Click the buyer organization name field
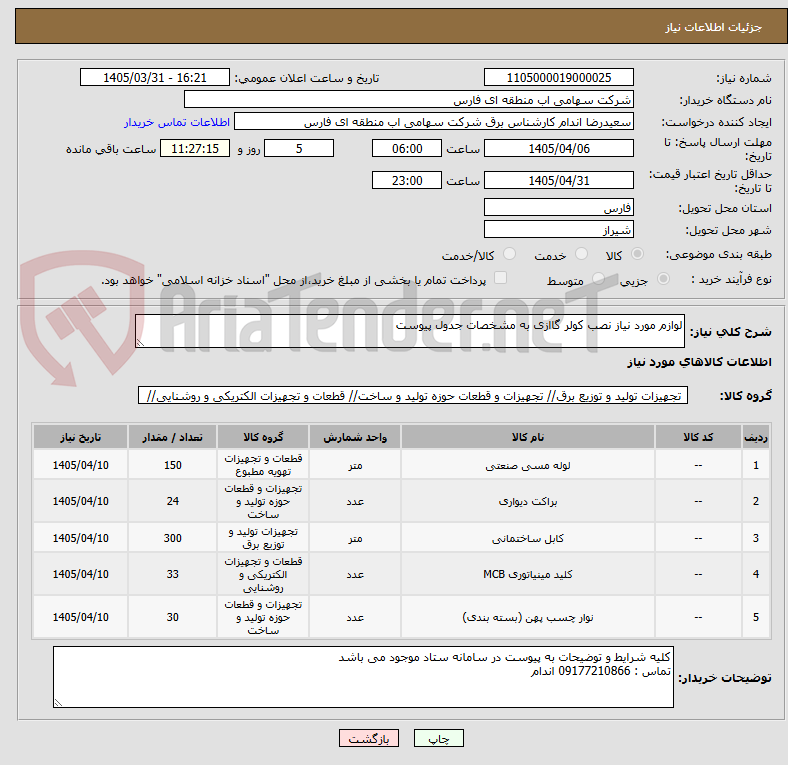 (409, 100)
